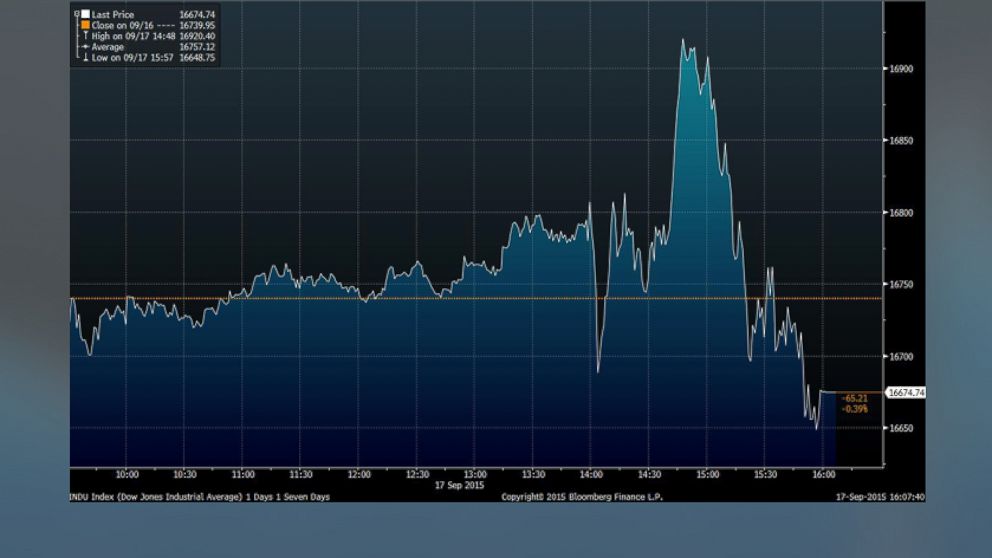This screenshot has height=558, width=992.
Task: Click the Average marker icon in legend
Action: [85, 47]
